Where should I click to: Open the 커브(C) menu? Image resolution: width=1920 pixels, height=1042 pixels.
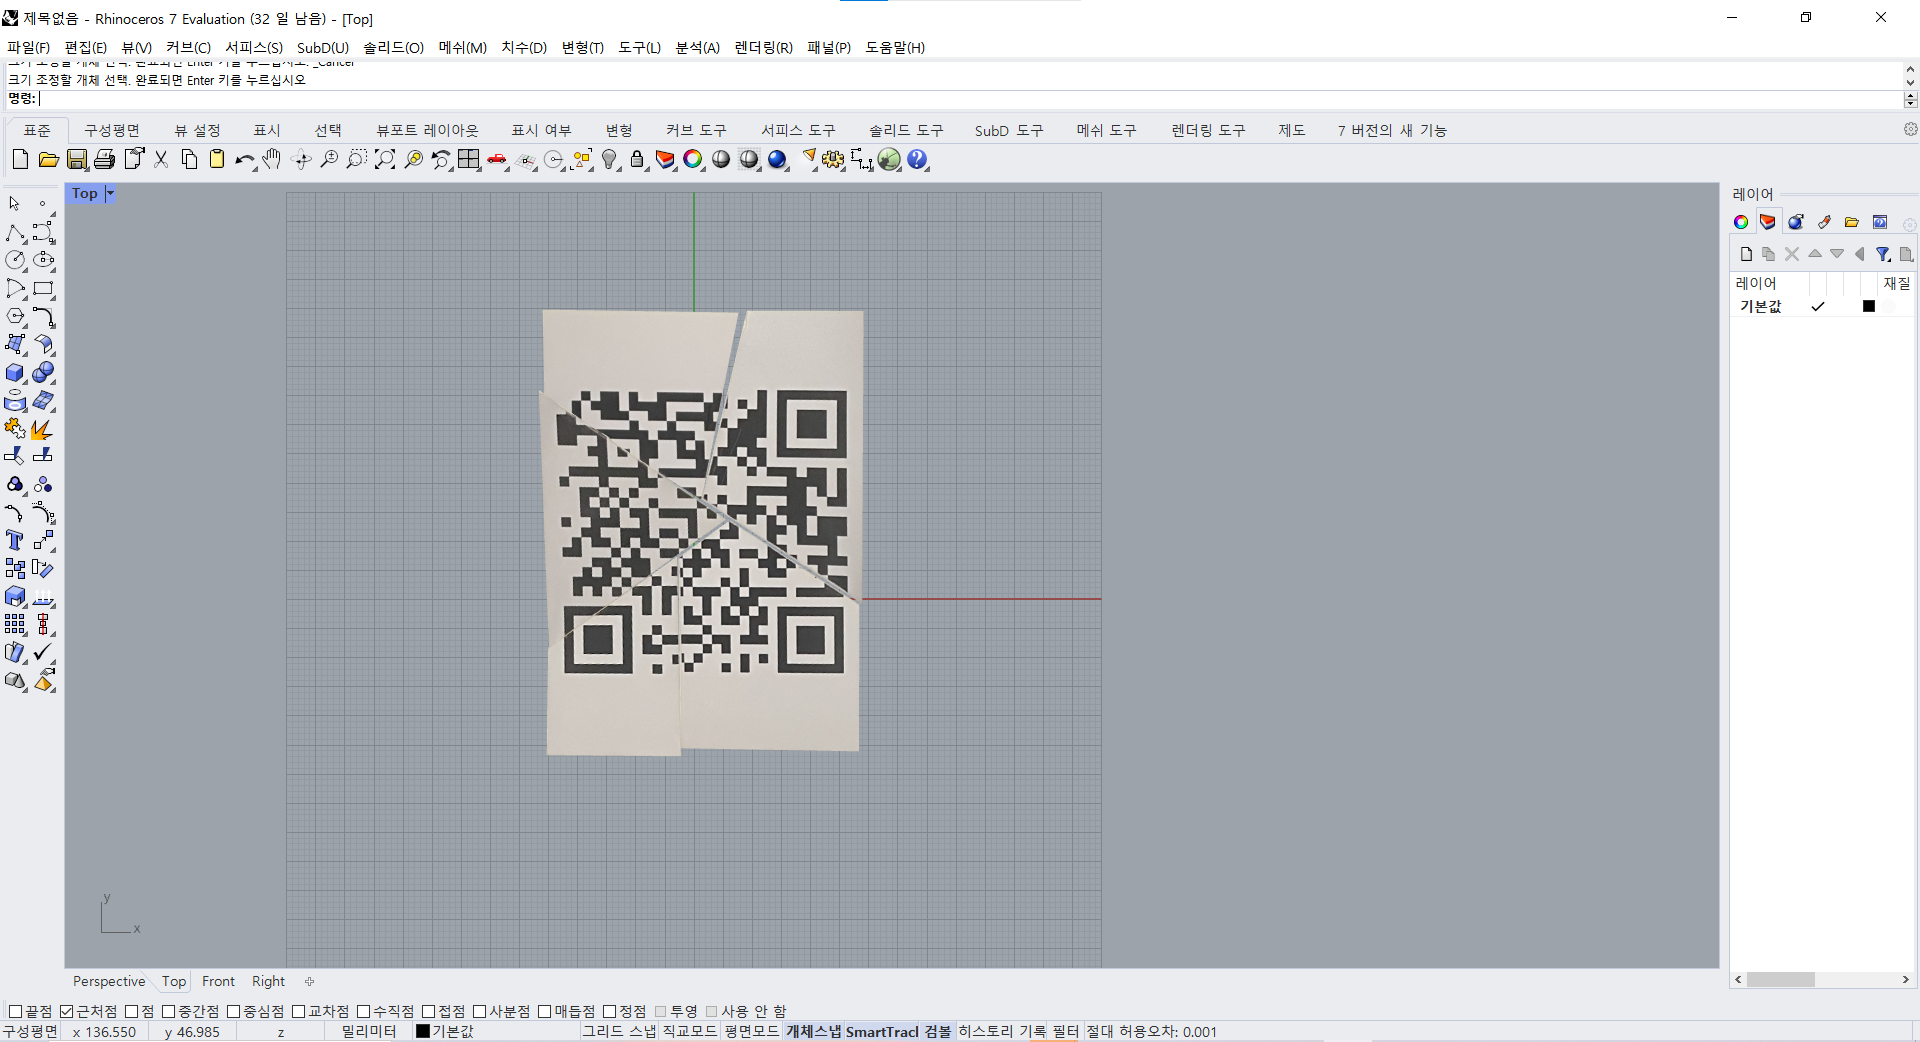pos(188,47)
